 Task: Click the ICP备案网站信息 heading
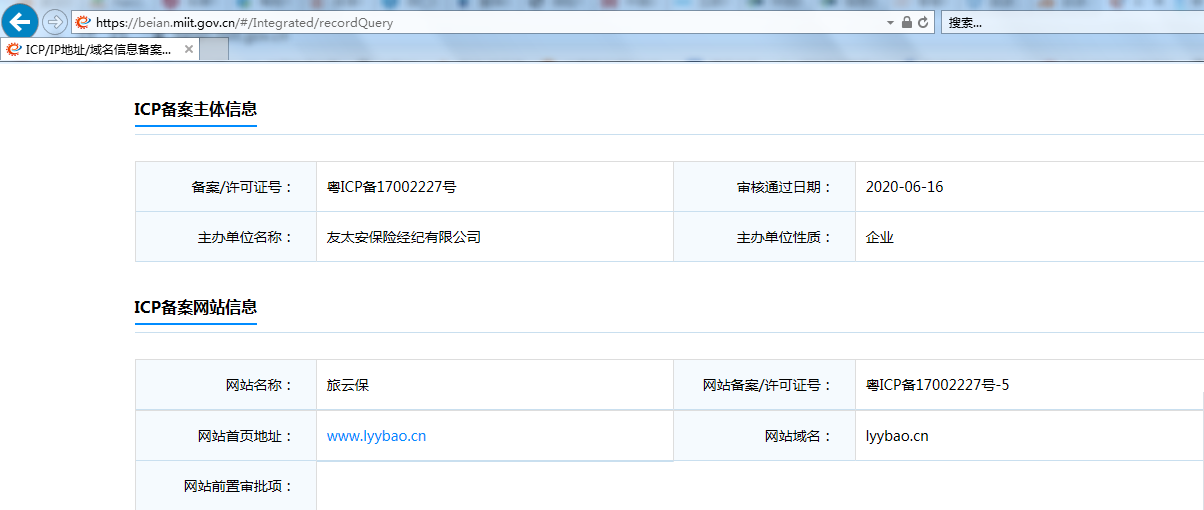[x=196, y=307]
